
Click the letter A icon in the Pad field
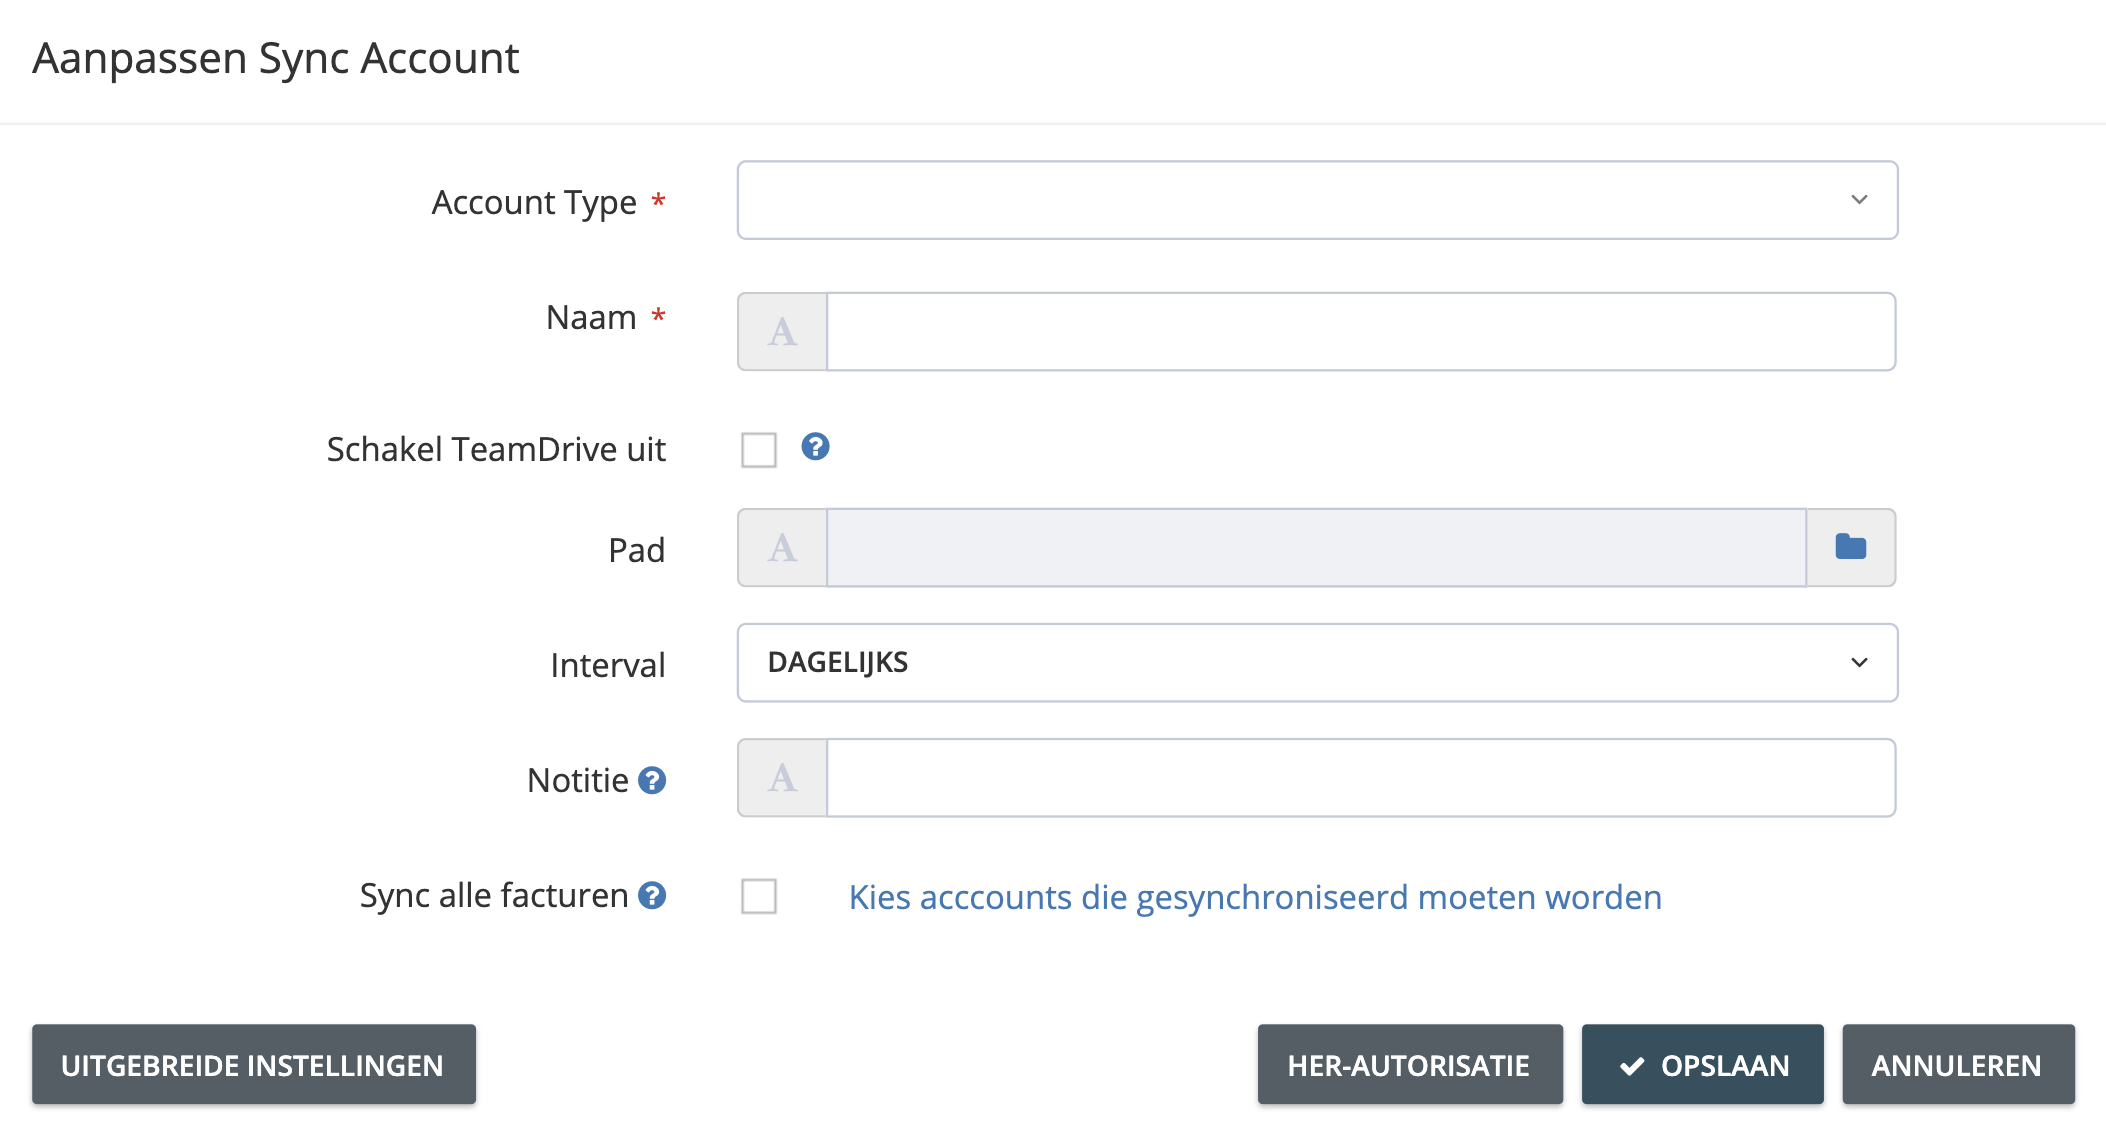(782, 547)
